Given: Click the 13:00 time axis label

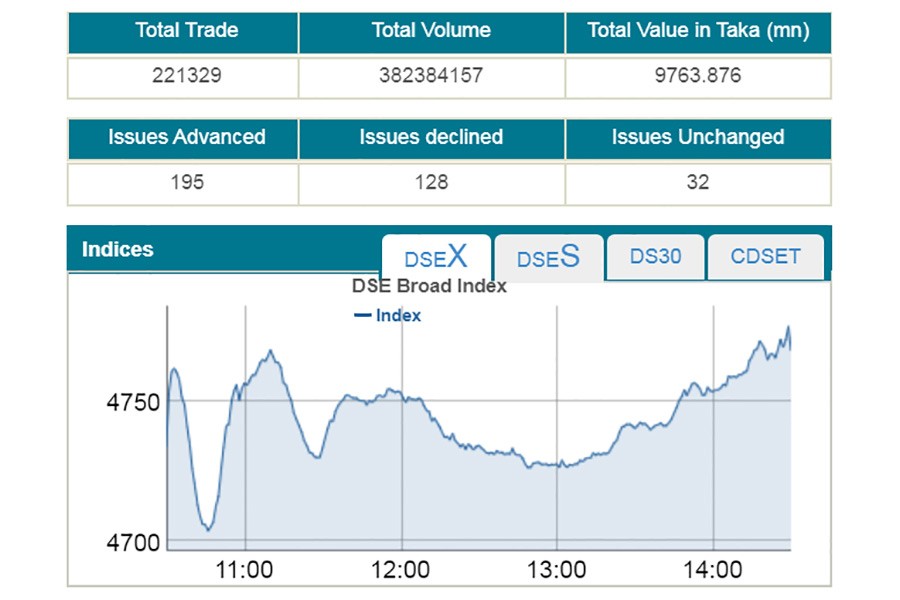Looking at the screenshot, I should (557, 571).
